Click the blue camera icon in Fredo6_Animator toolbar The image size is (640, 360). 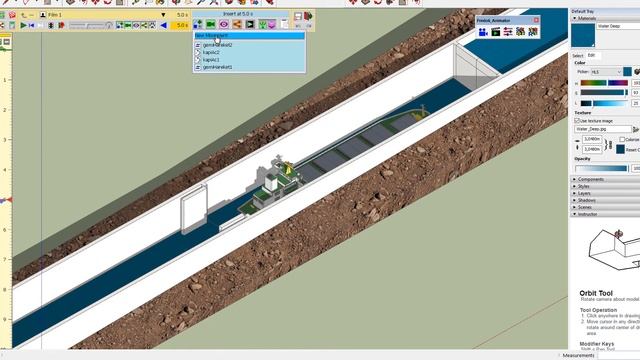pyautogui.click(x=483, y=31)
